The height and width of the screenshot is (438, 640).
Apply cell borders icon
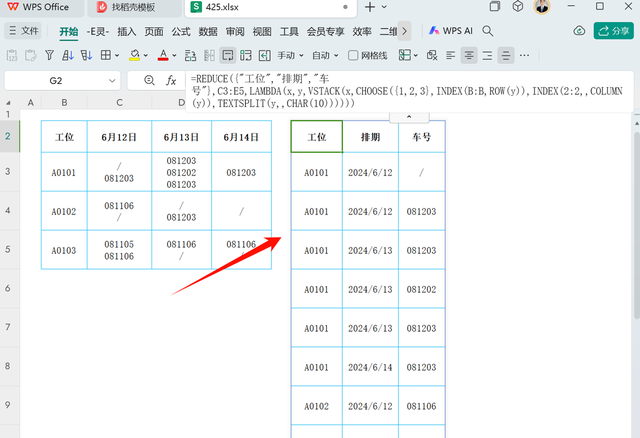click(x=106, y=55)
